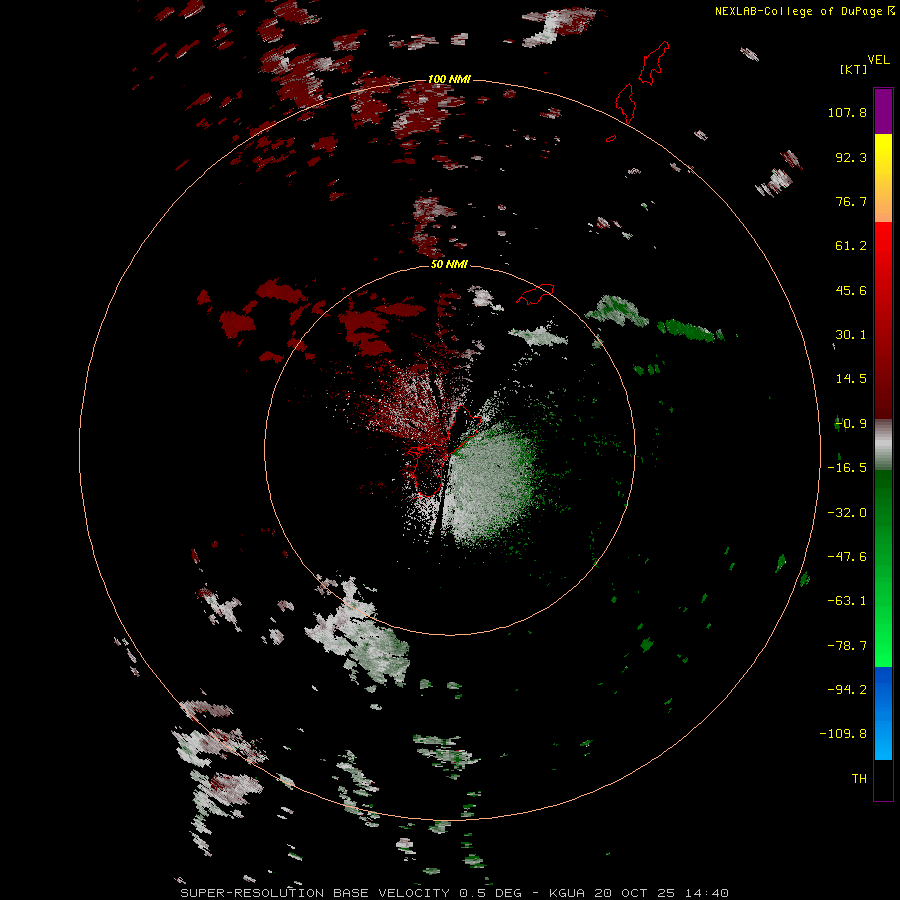900x900 pixels.
Task: Click the -63.1 scale value
Action: [x=847, y=601]
